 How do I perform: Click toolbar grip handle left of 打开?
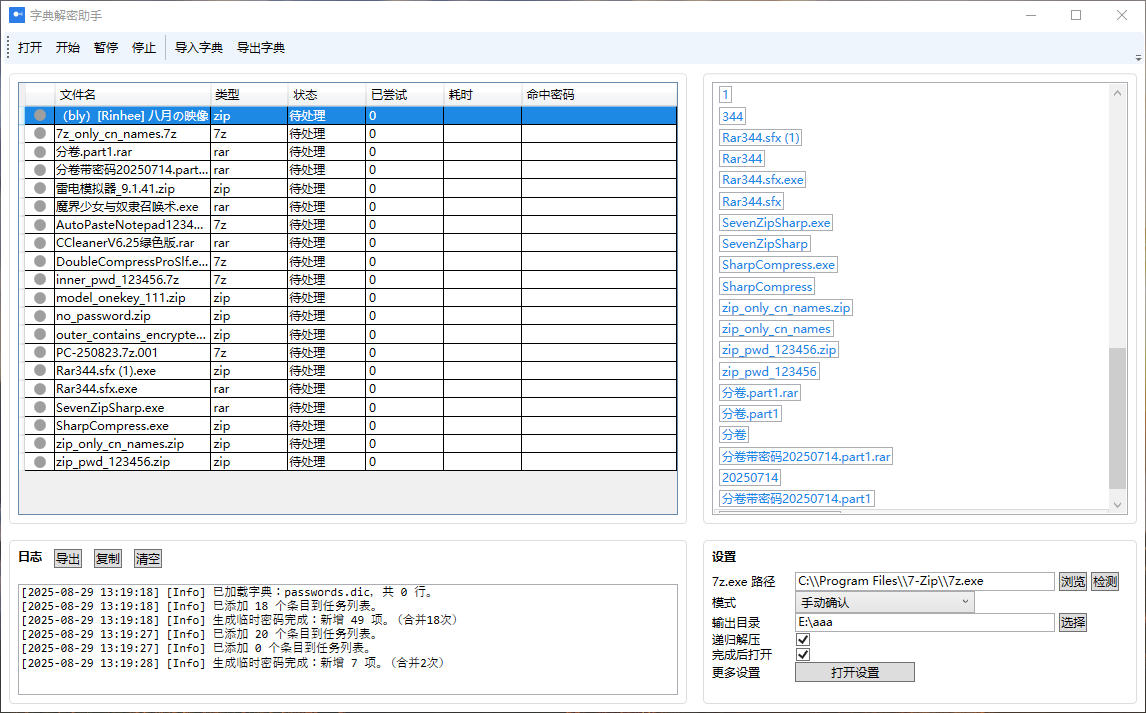click(8, 47)
